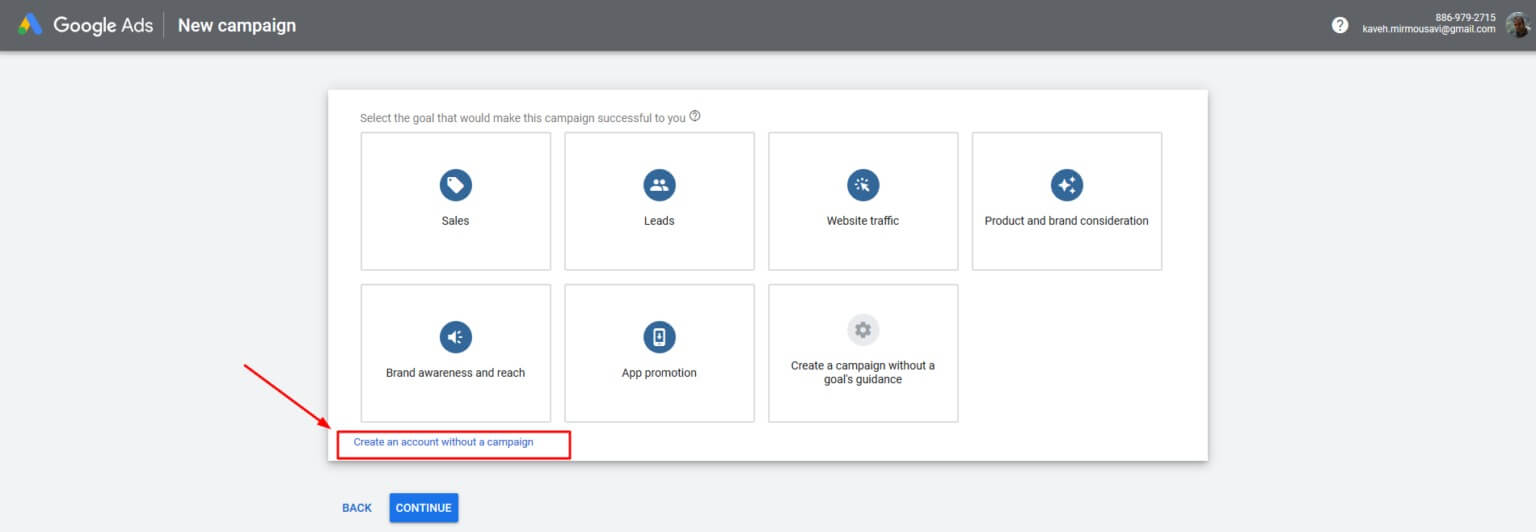Click the goal selection prompt text
The height and width of the screenshot is (532, 1536).
pyautogui.click(x=523, y=118)
